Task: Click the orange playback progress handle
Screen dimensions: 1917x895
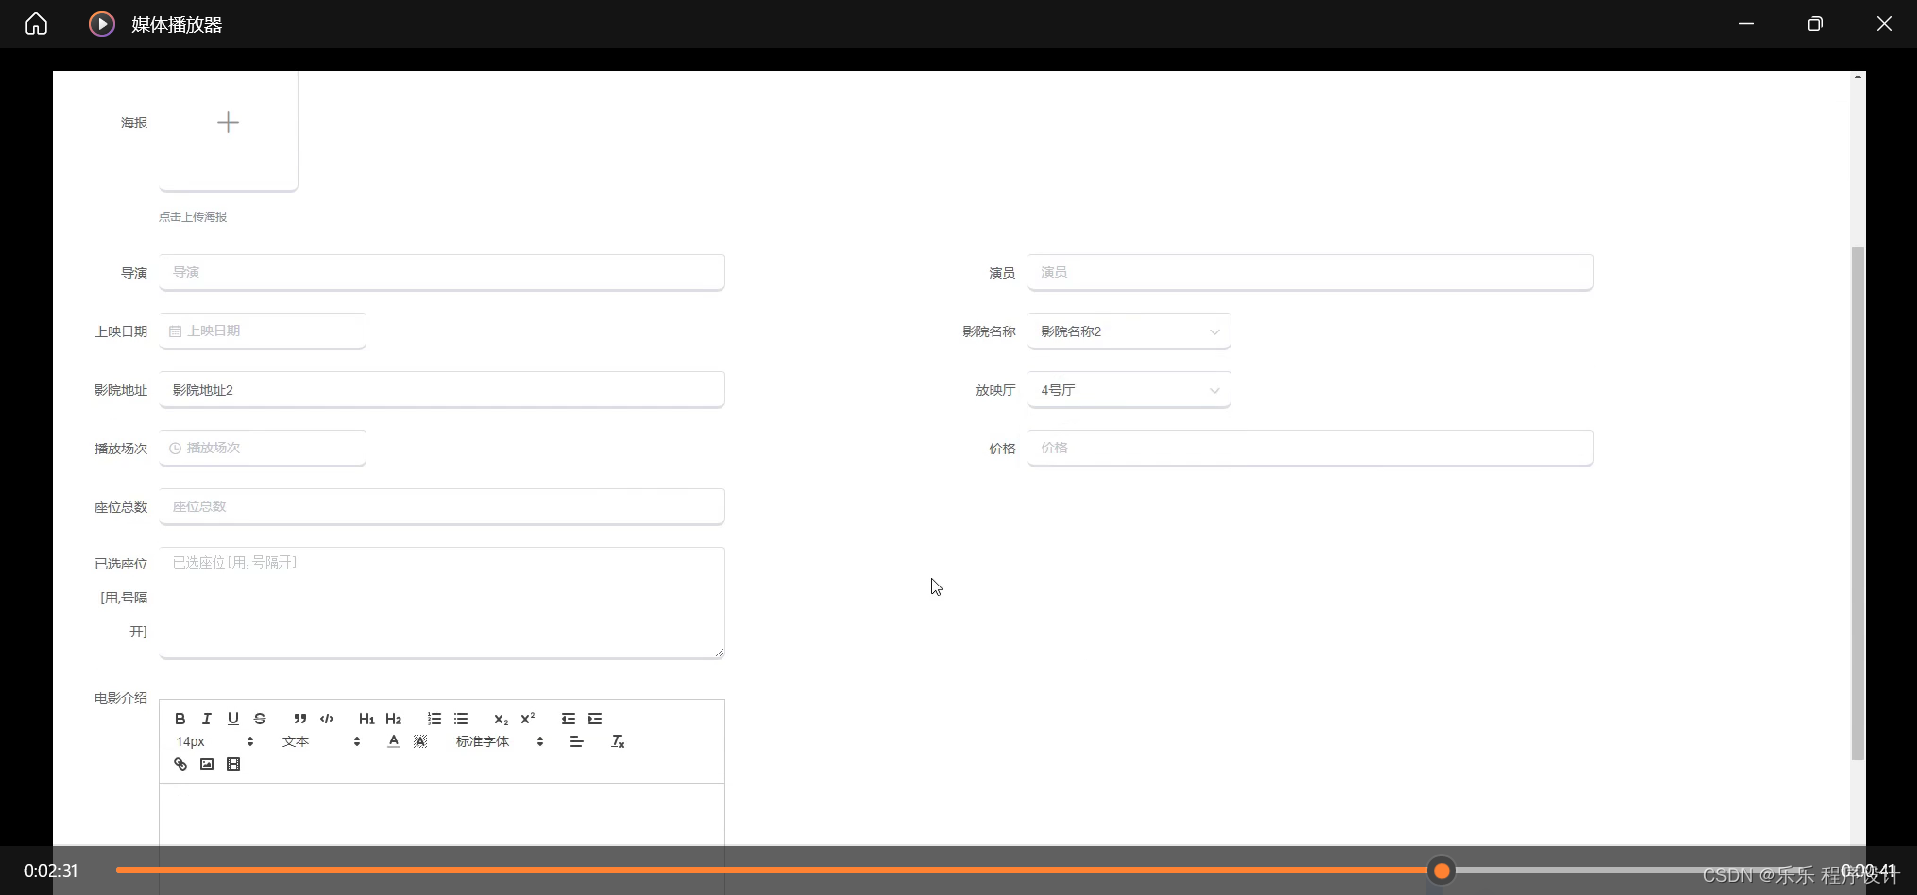Action: pos(1441,871)
